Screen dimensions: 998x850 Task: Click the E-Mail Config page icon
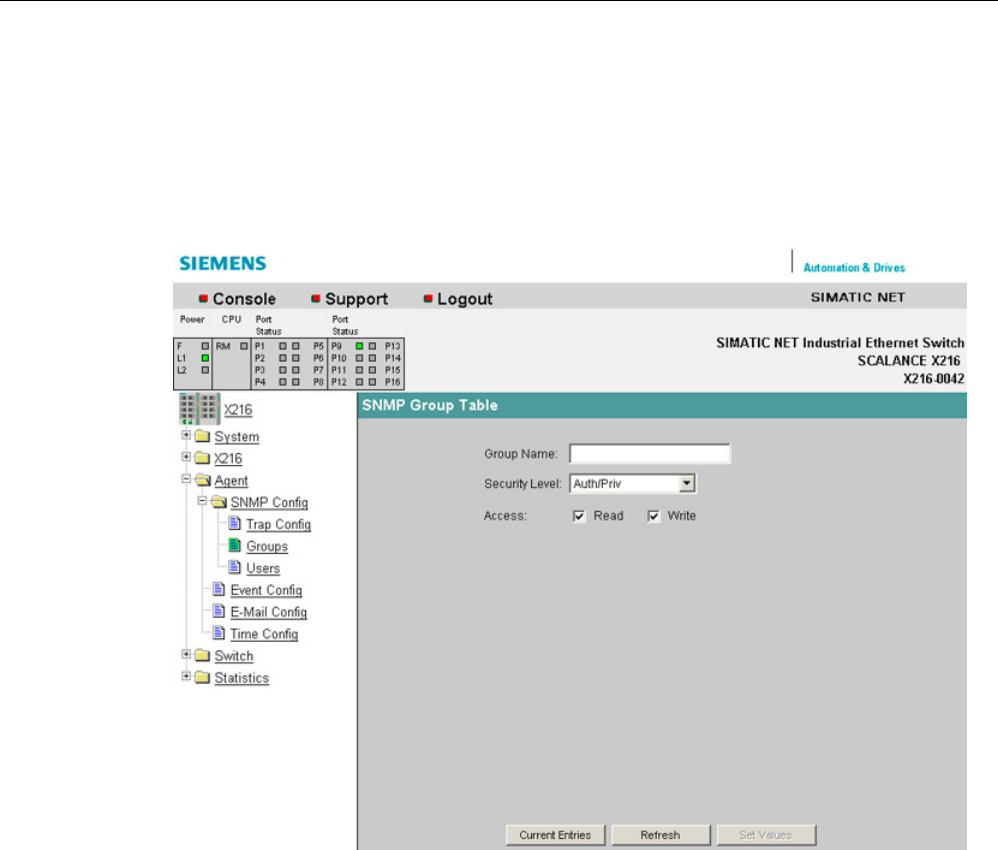pos(219,611)
